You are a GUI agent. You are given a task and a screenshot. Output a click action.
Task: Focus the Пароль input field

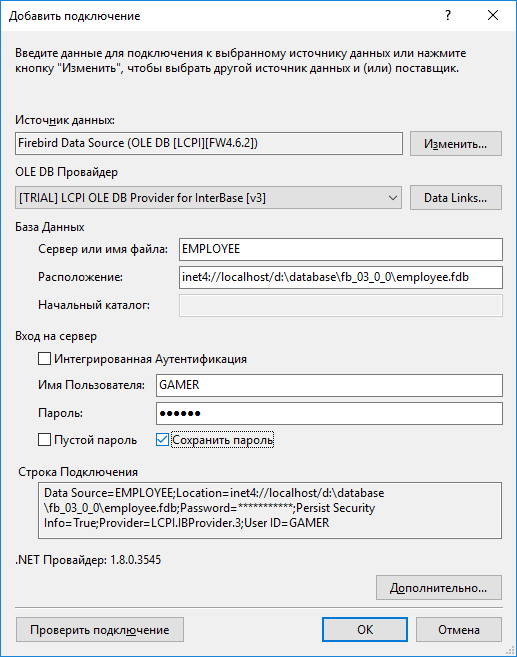329,414
